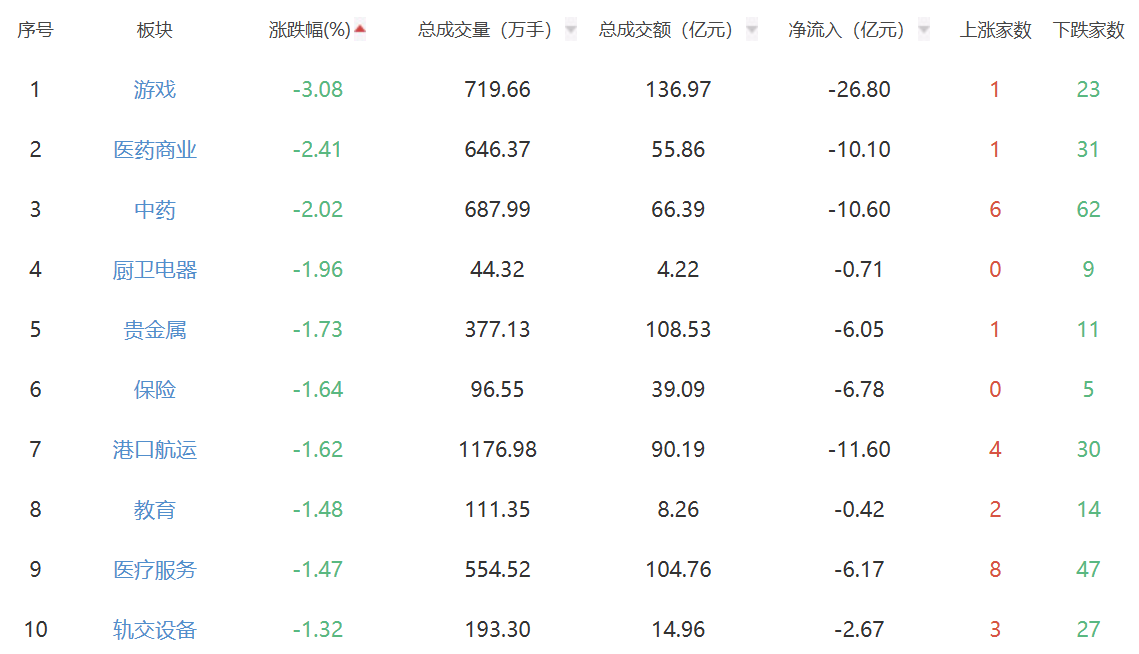Select the 贵金属 sector link

coord(155,330)
